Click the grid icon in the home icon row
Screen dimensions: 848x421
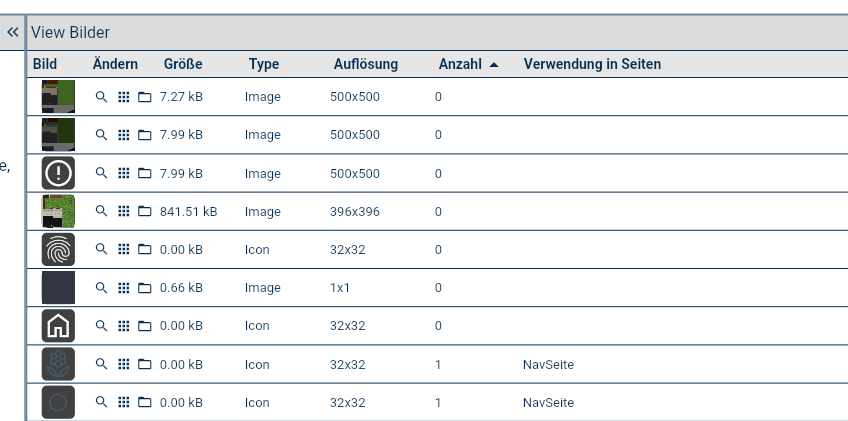click(123, 326)
